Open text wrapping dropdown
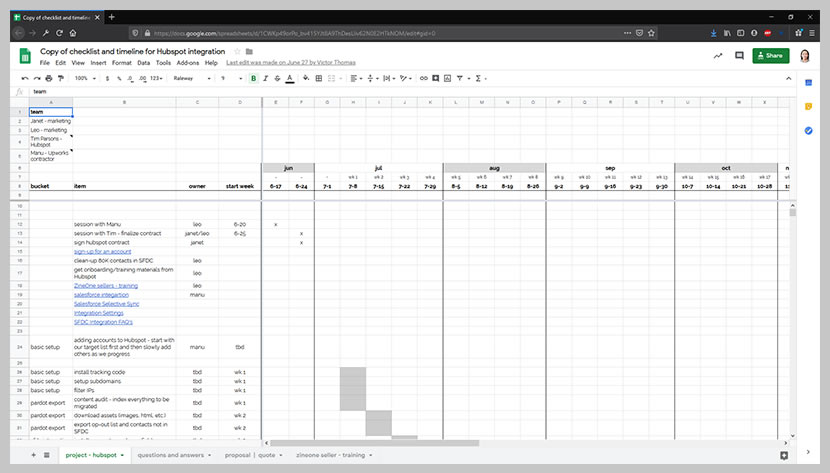The height and width of the screenshot is (473, 830). (389, 78)
